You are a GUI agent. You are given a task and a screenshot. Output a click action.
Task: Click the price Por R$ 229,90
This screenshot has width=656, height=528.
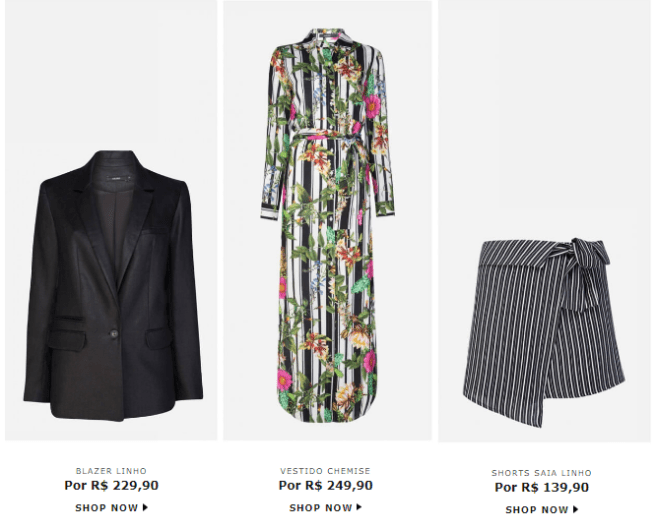[111, 485]
